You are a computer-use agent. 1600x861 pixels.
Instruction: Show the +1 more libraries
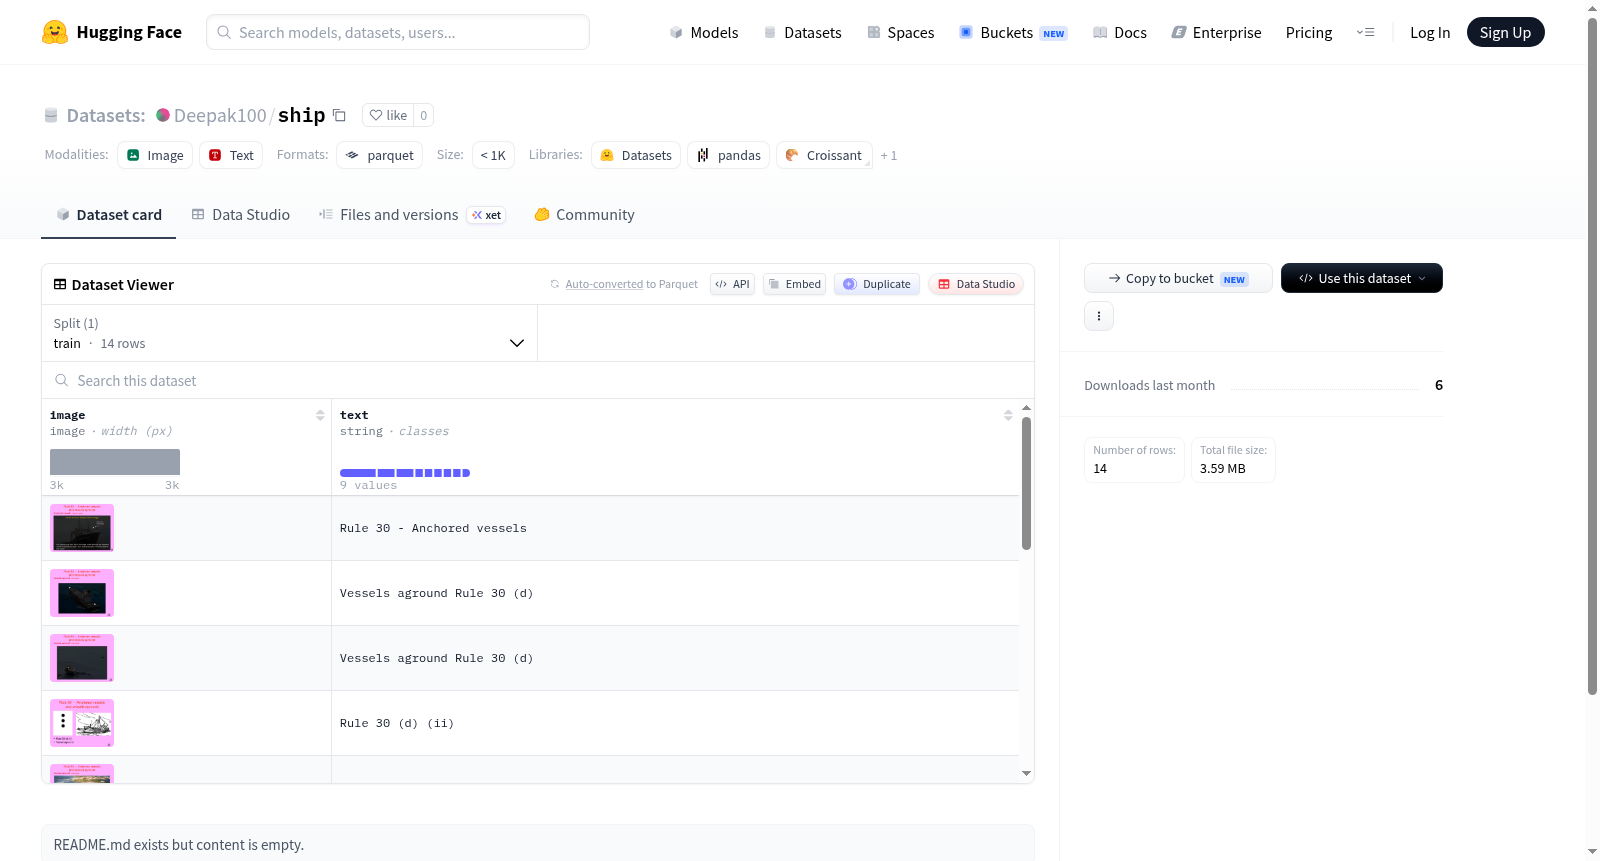point(889,156)
